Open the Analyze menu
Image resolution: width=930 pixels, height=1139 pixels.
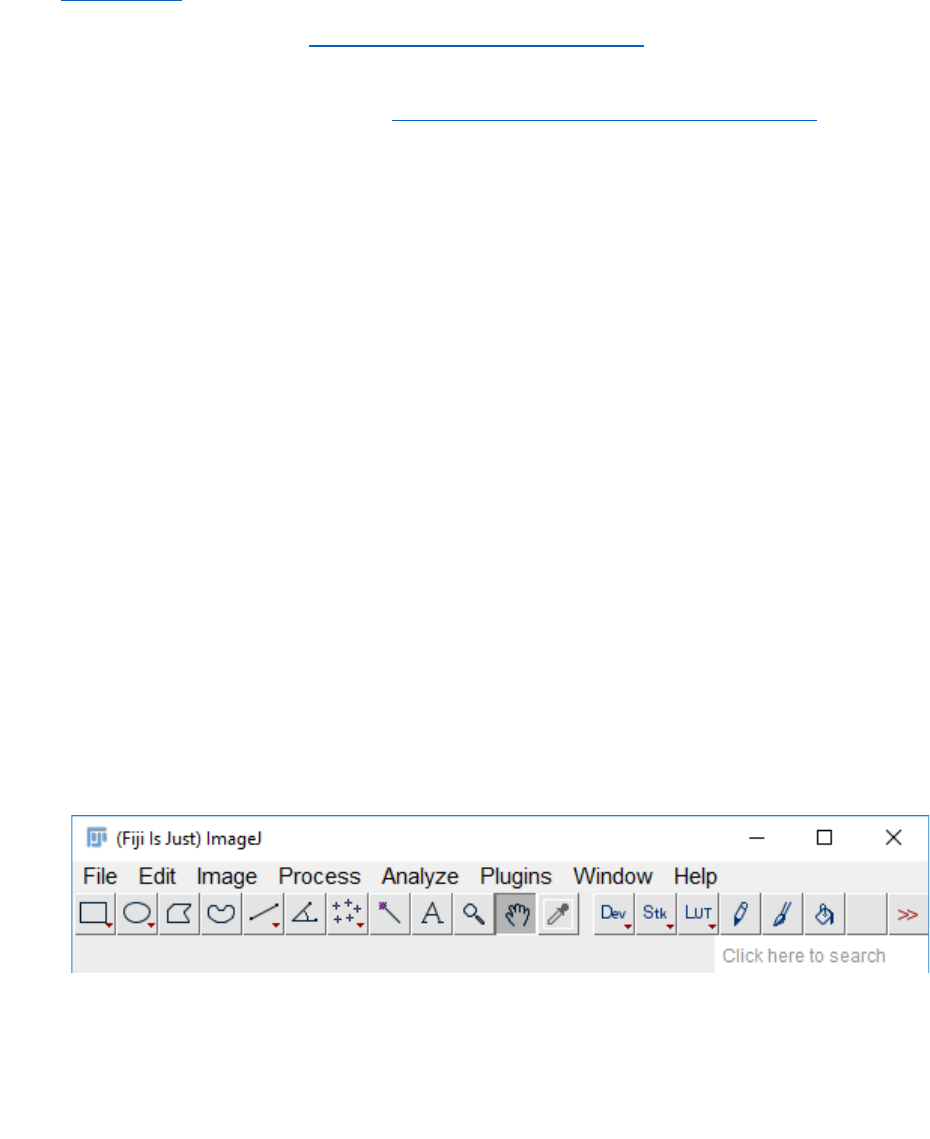tap(420, 876)
